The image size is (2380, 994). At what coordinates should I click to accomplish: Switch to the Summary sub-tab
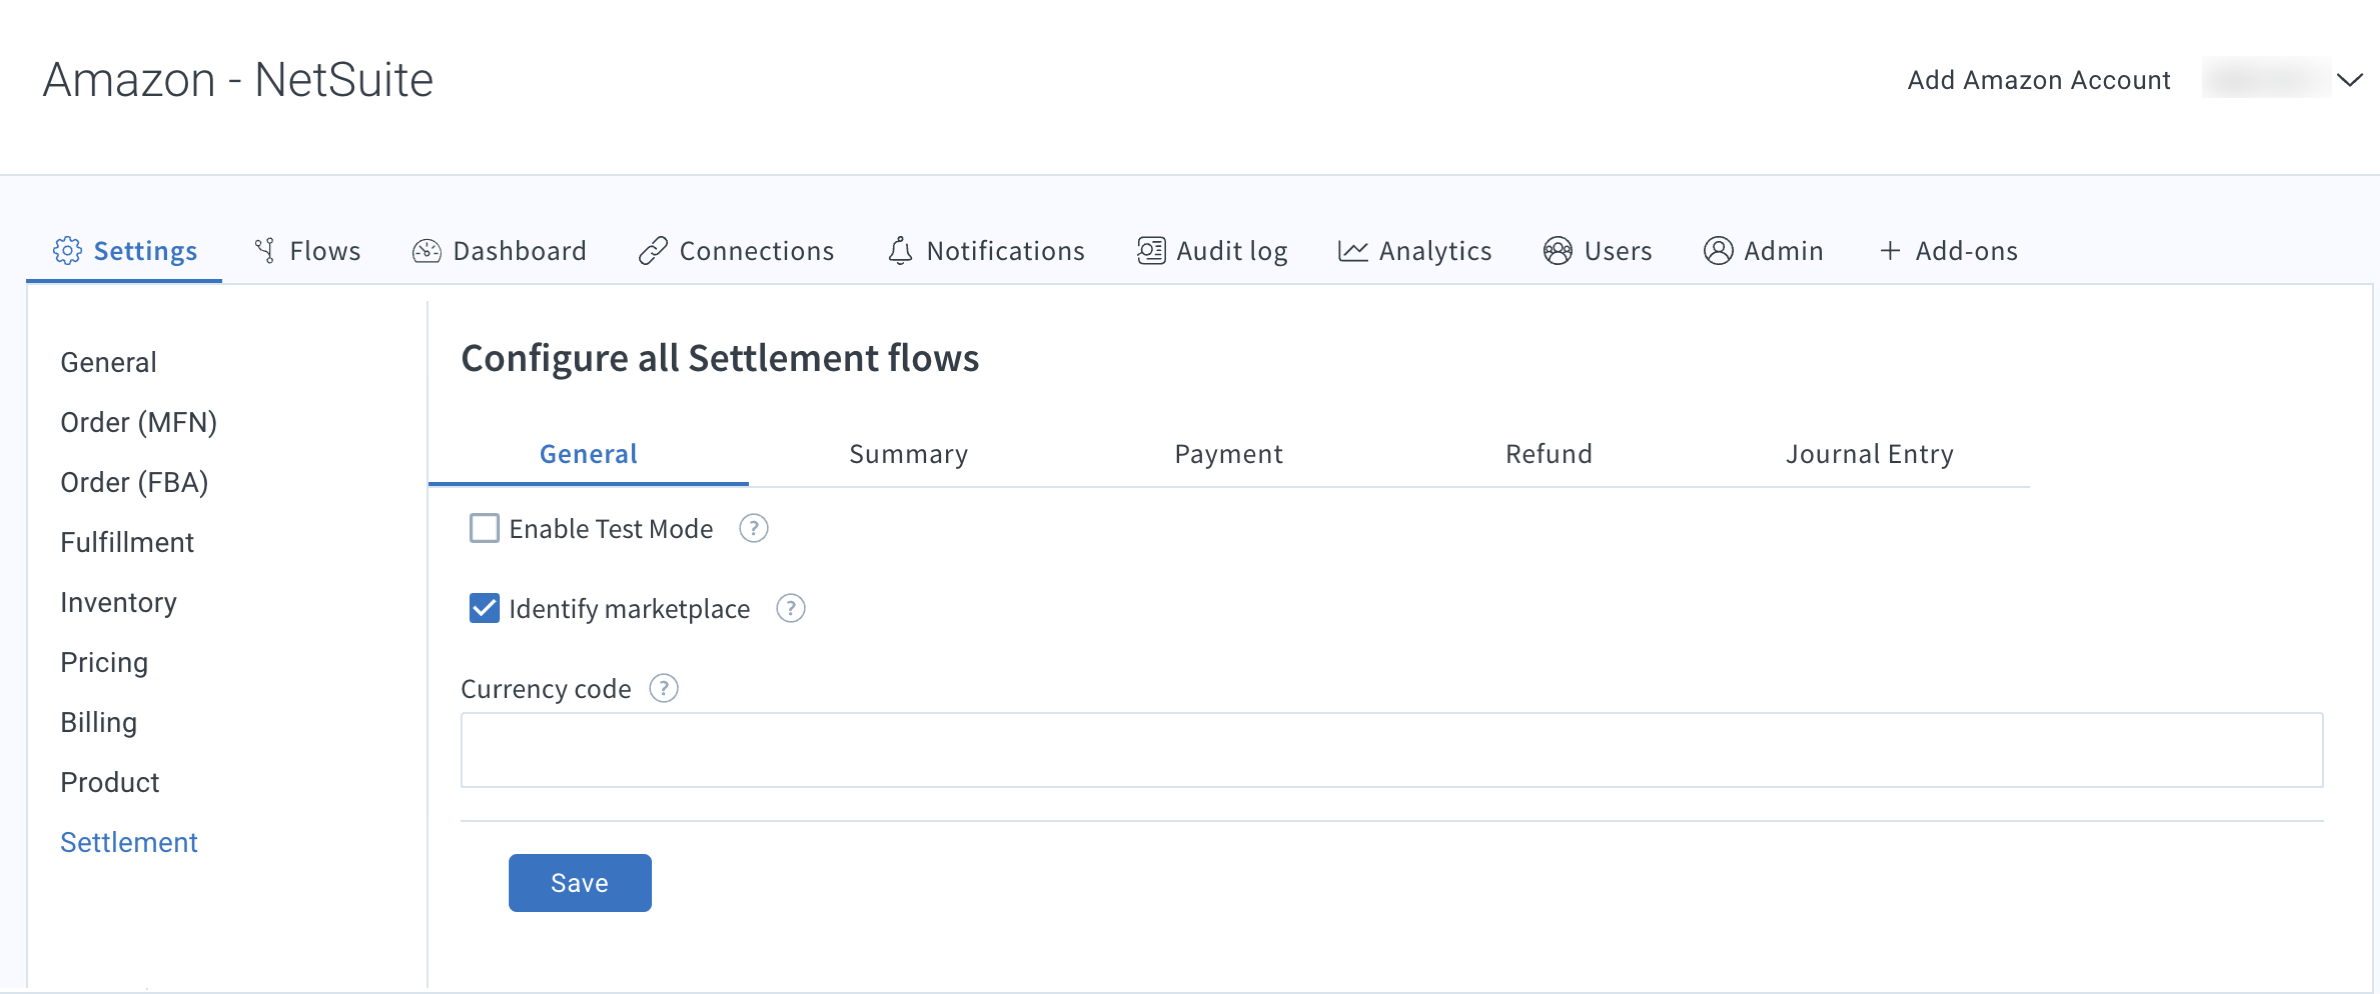908,454
